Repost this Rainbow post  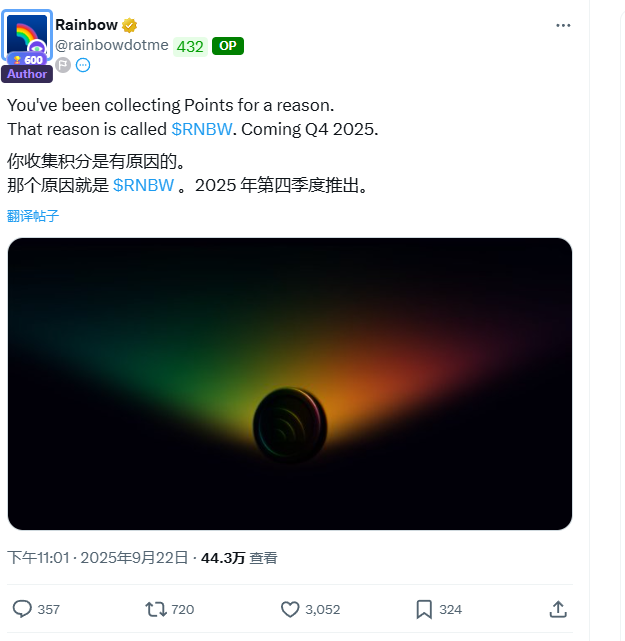pyautogui.click(x=157, y=609)
